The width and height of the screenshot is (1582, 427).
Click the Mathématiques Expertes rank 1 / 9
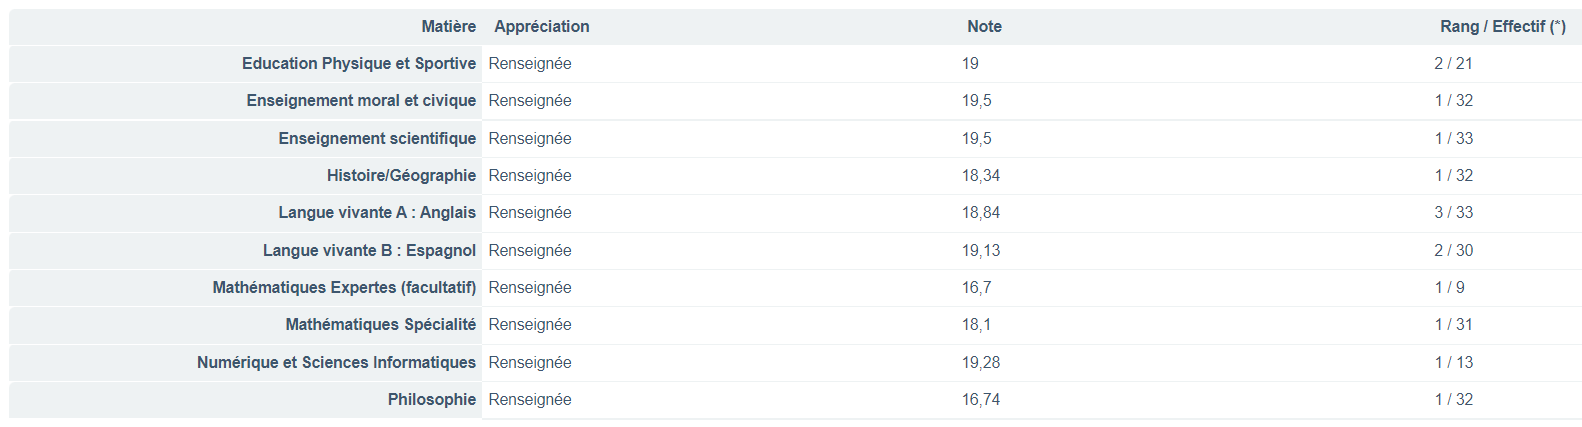pos(1449,288)
